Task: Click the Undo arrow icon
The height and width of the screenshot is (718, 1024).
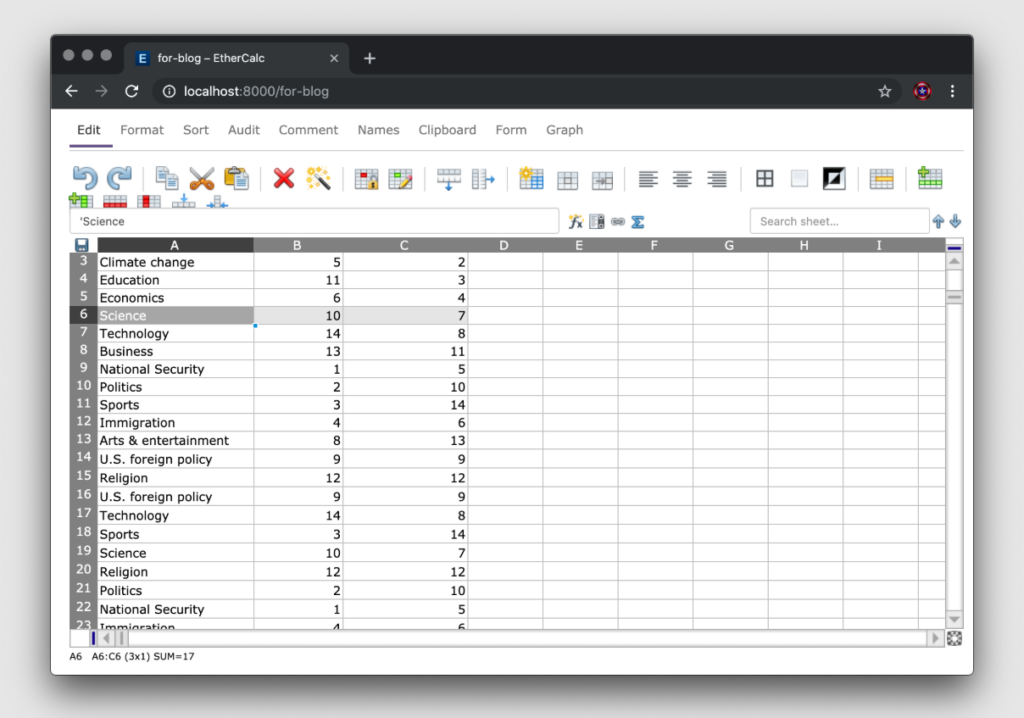Action: [x=85, y=178]
